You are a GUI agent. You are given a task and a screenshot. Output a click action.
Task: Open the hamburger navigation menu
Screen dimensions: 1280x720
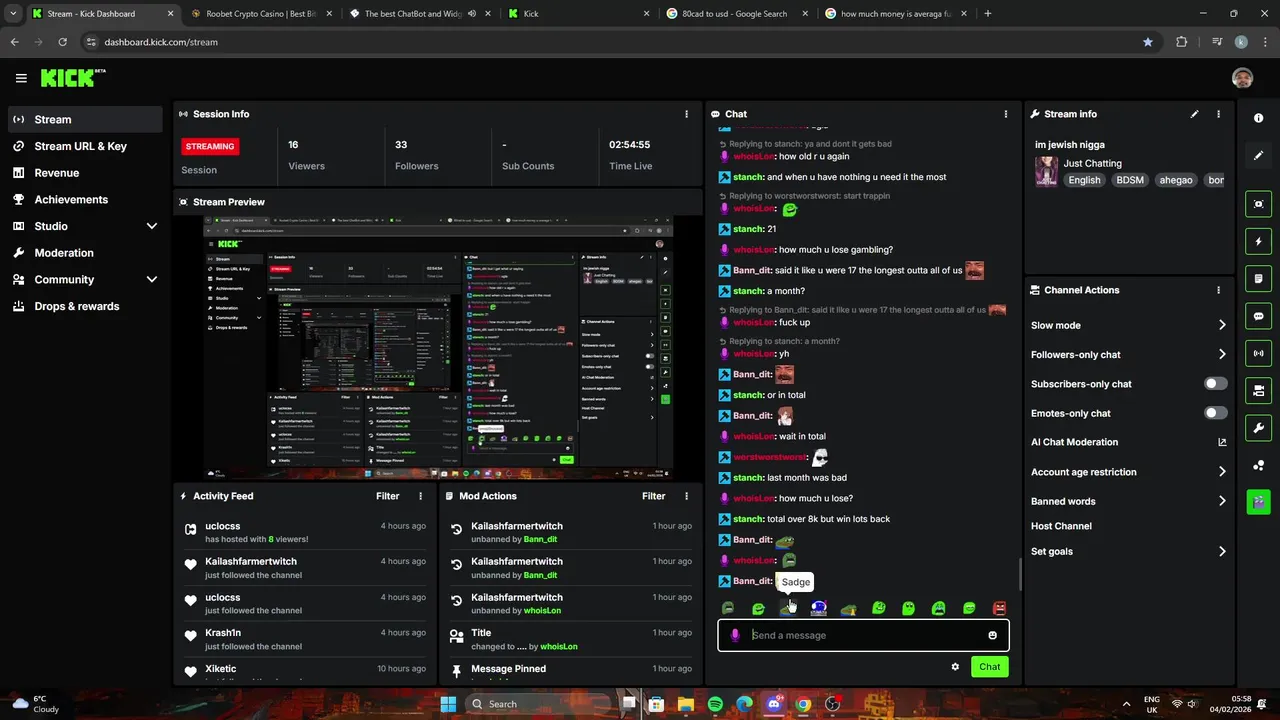(x=21, y=78)
